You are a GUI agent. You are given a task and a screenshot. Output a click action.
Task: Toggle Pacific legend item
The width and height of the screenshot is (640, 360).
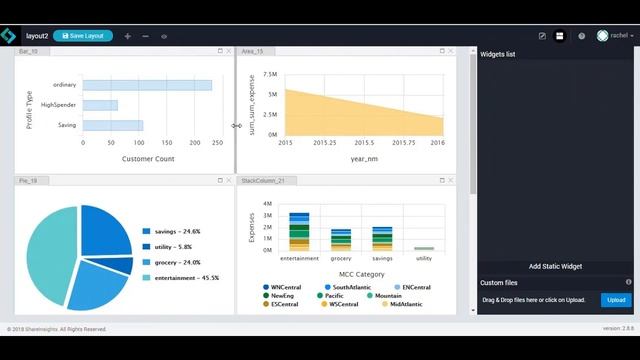(x=330, y=296)
